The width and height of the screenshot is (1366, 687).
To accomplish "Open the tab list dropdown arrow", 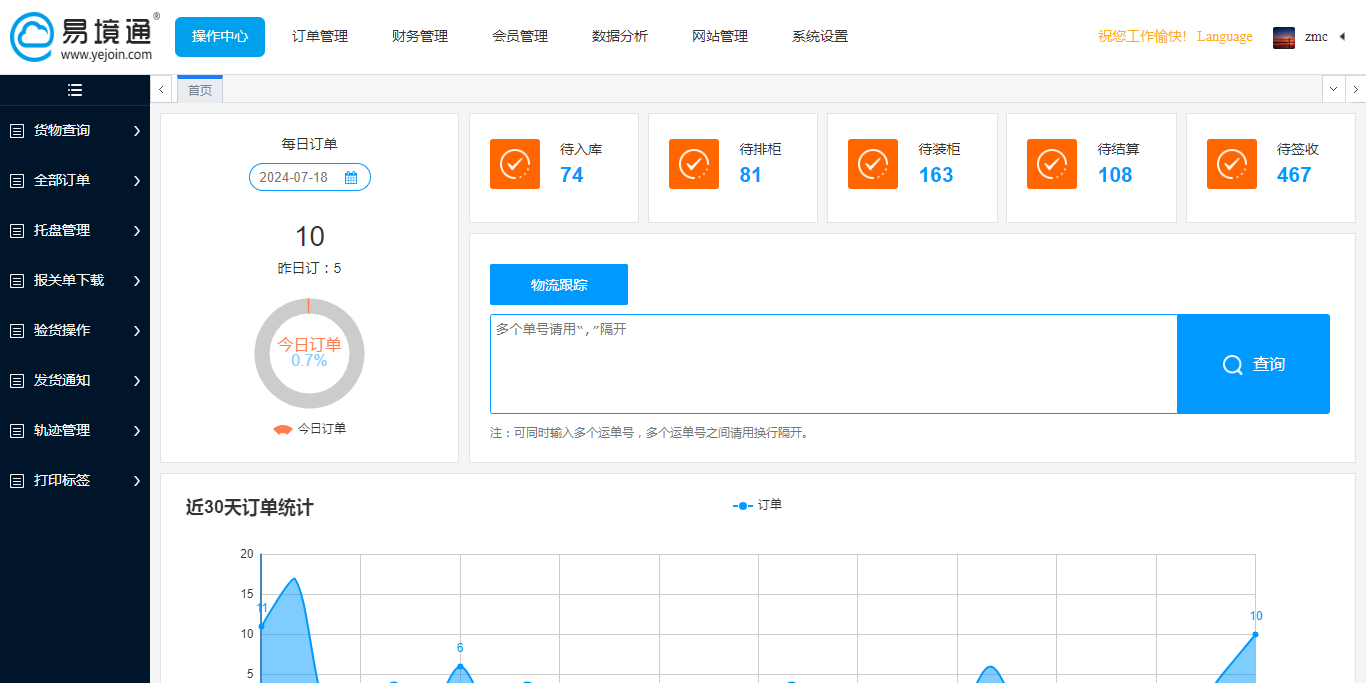I will [1333, 89].
